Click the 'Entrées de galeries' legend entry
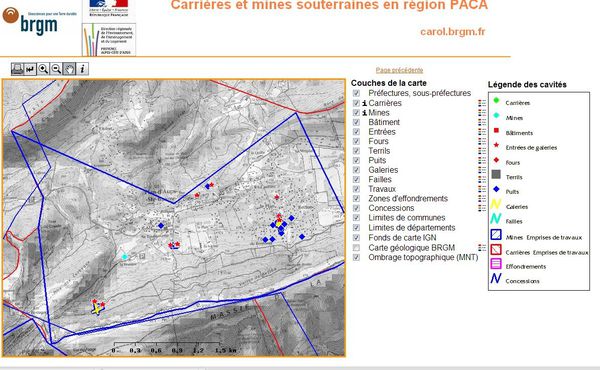Image resolution: width=600 pixels, height=370 pixels. tap(531, 148)
